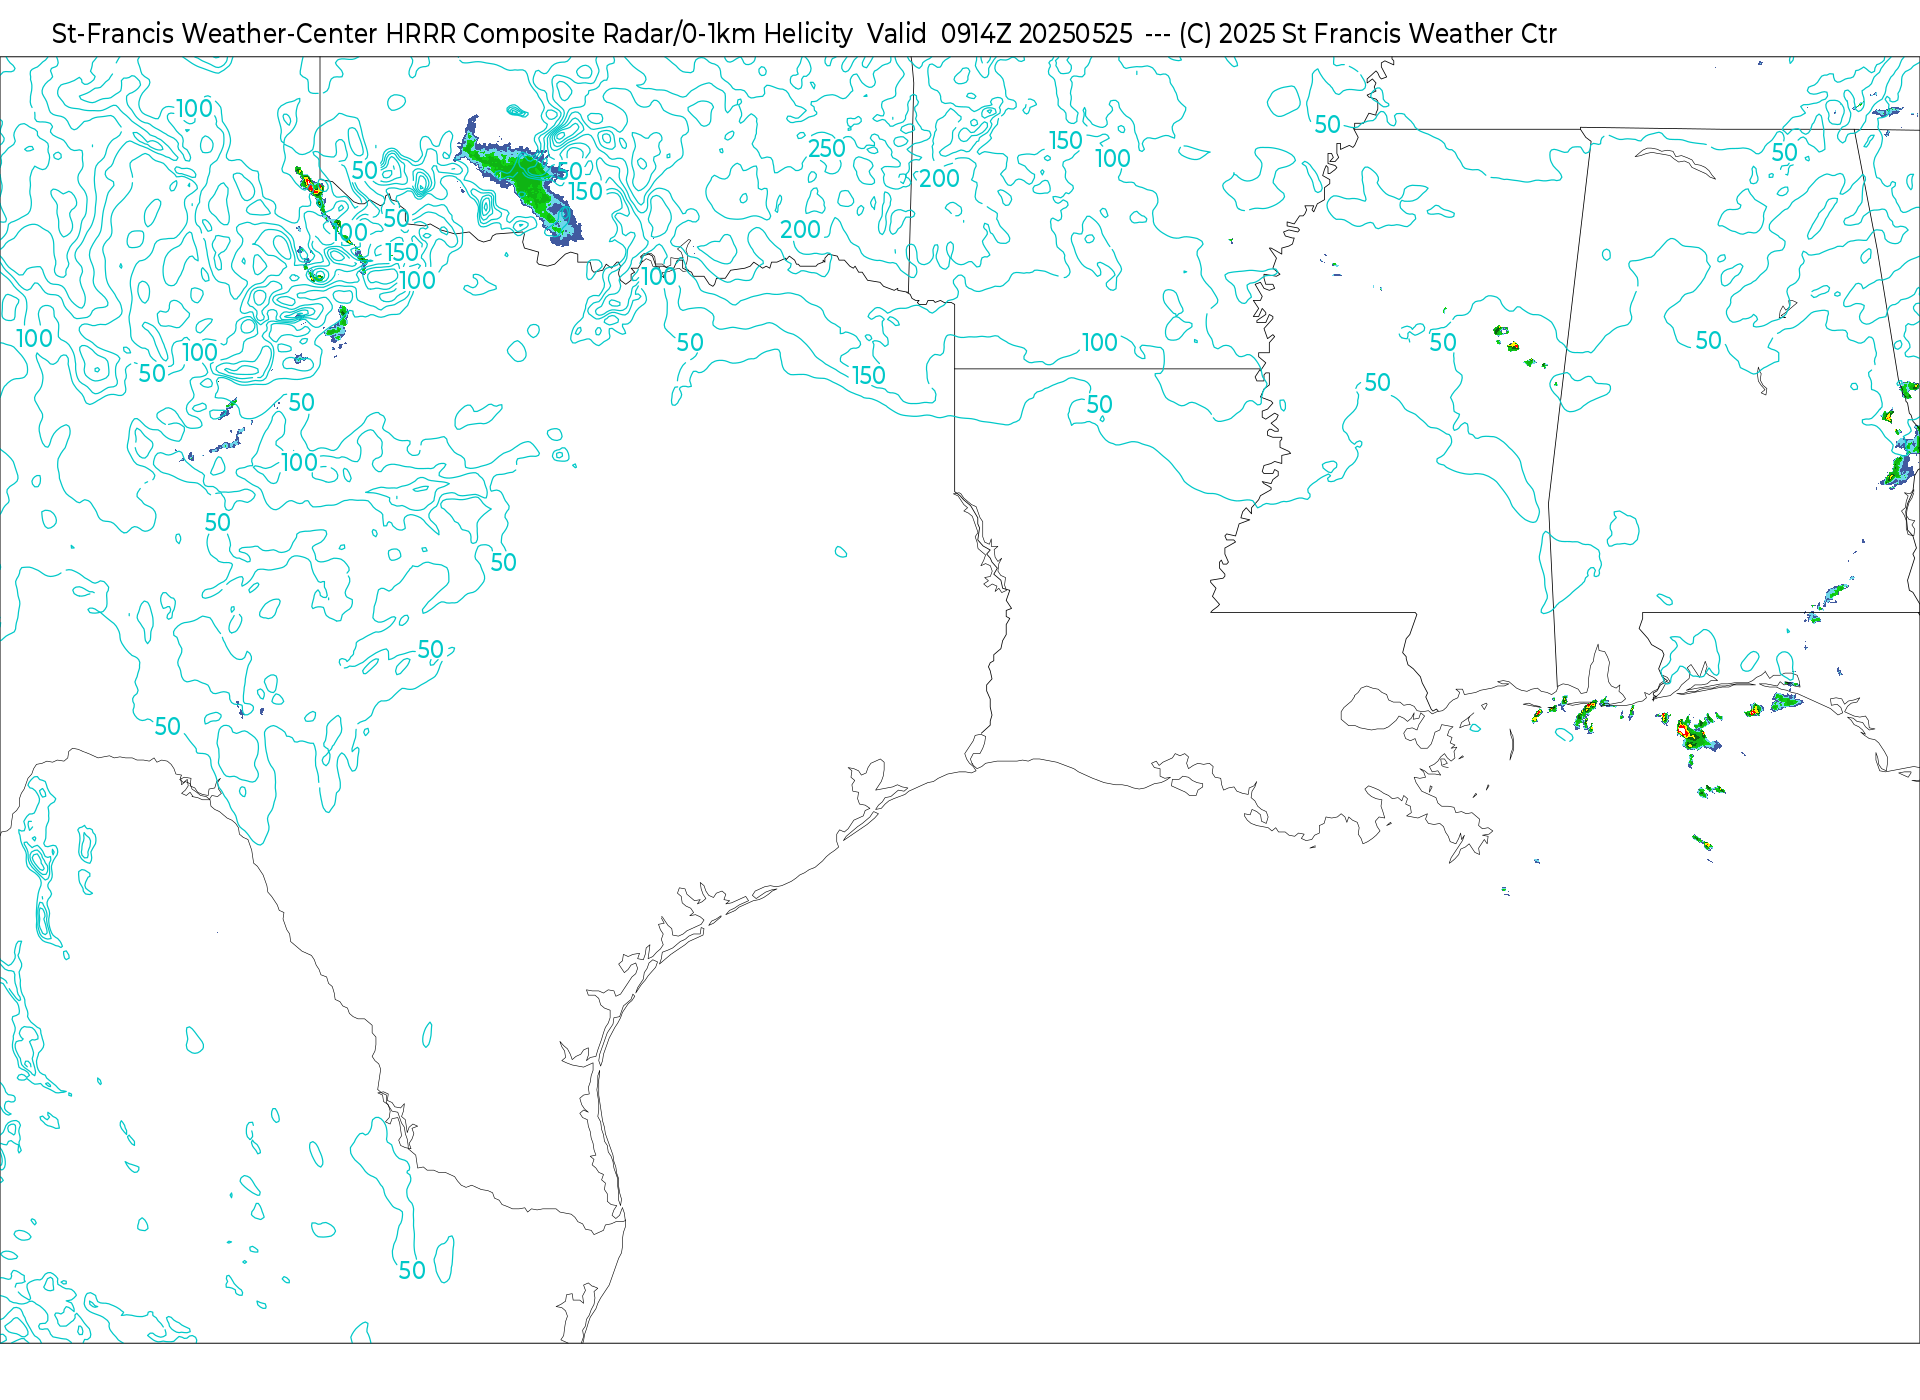The width and height of the screenshot is (1920, 1400).
Task: Click the "(C) 2025 St Francis Weather Ctr" copyright text
Action: tap(1368, 34)
